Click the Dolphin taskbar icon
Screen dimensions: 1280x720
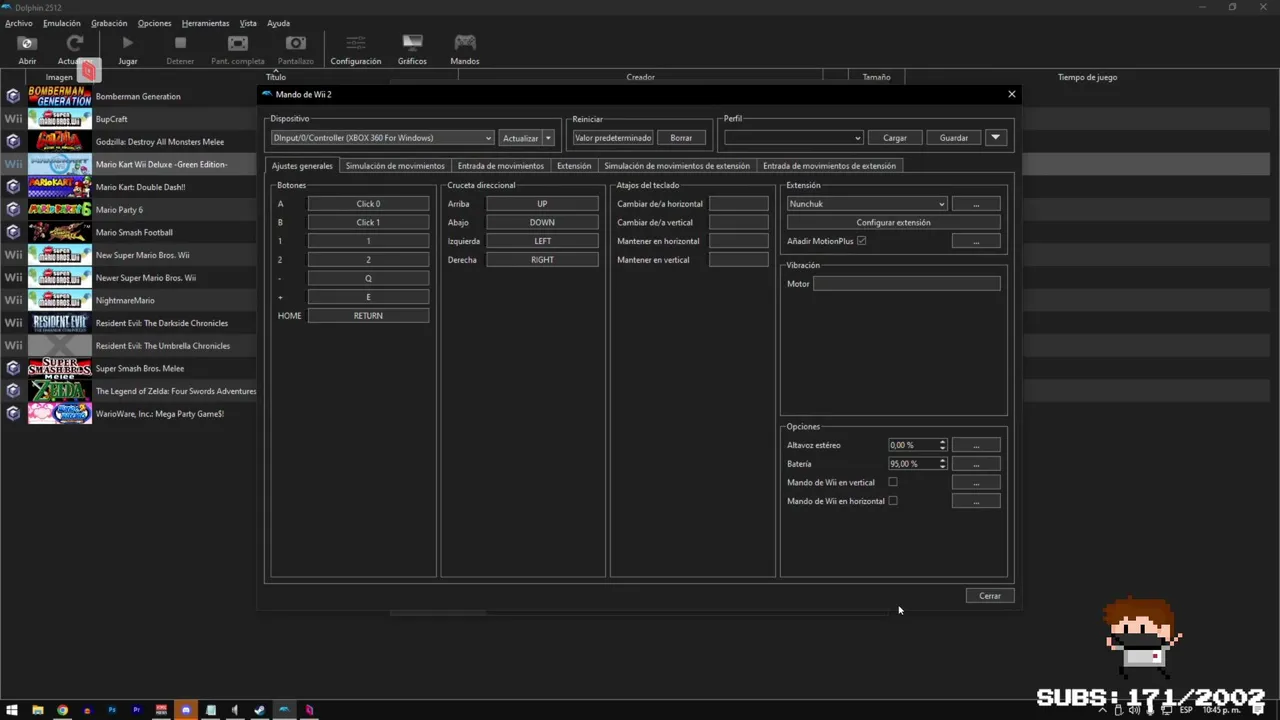pos(284,710)
